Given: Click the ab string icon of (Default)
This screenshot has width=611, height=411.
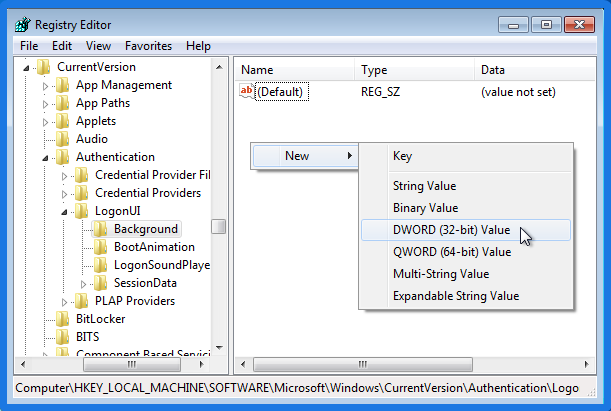Looking at the screenshot, I should 246,92.
